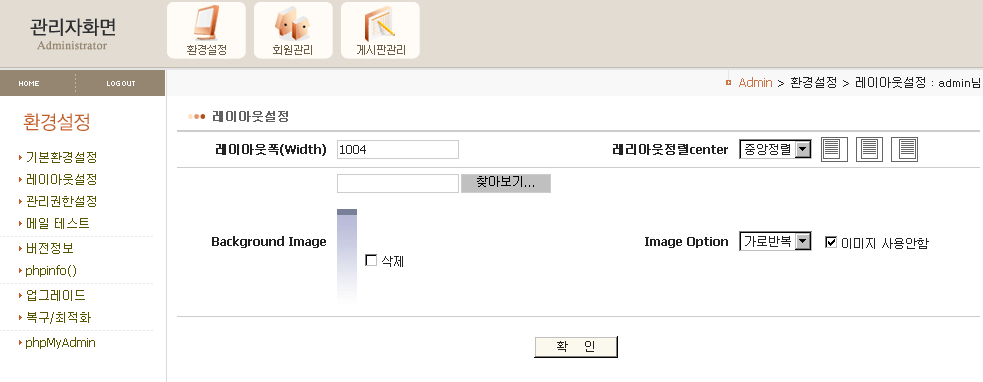
Task: Click the background image preview thumbnail
Action: click(x=347, y=256)
